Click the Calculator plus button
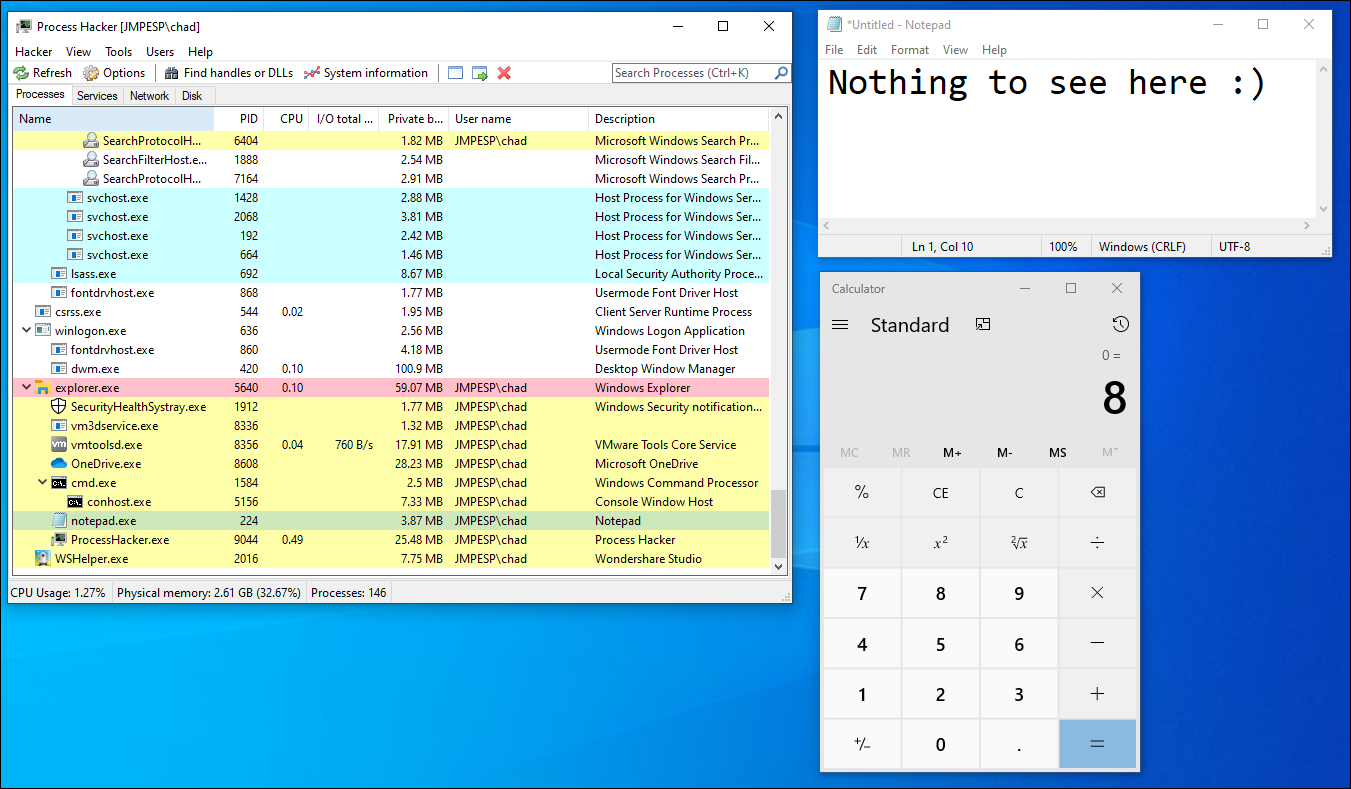1351x789 pixels. coord(1098,694)
